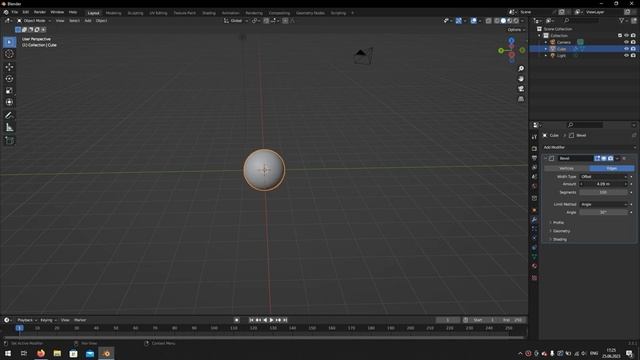Viewport: 640px width, 360px height.
Task: Open Modifier properties wrench tab
Action: coord(534,220)
